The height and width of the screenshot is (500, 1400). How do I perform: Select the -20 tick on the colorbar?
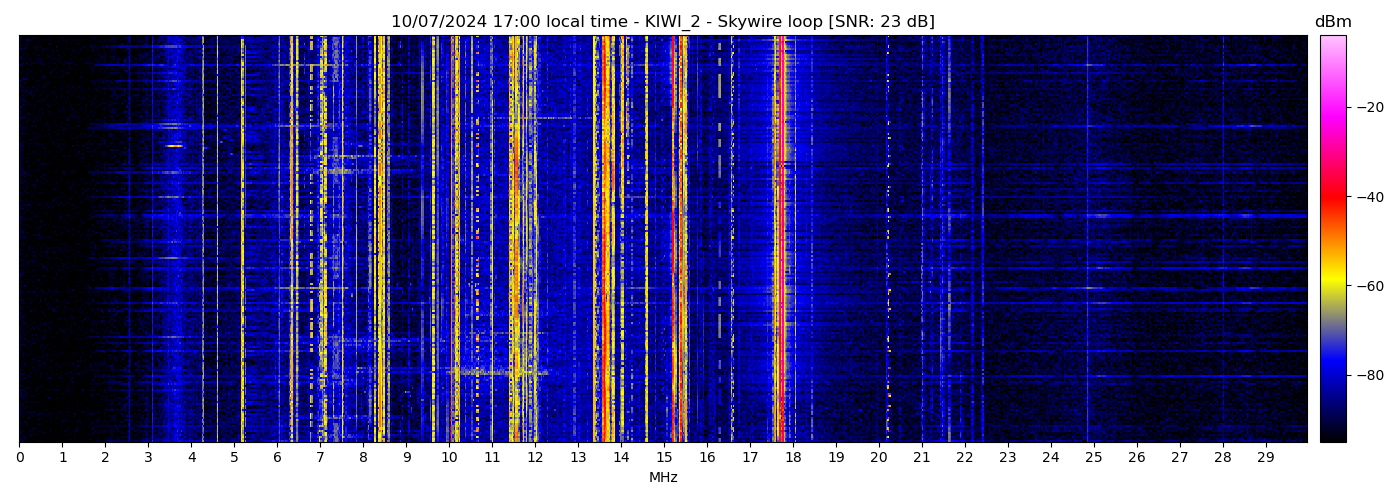(x=1369, y=107)
